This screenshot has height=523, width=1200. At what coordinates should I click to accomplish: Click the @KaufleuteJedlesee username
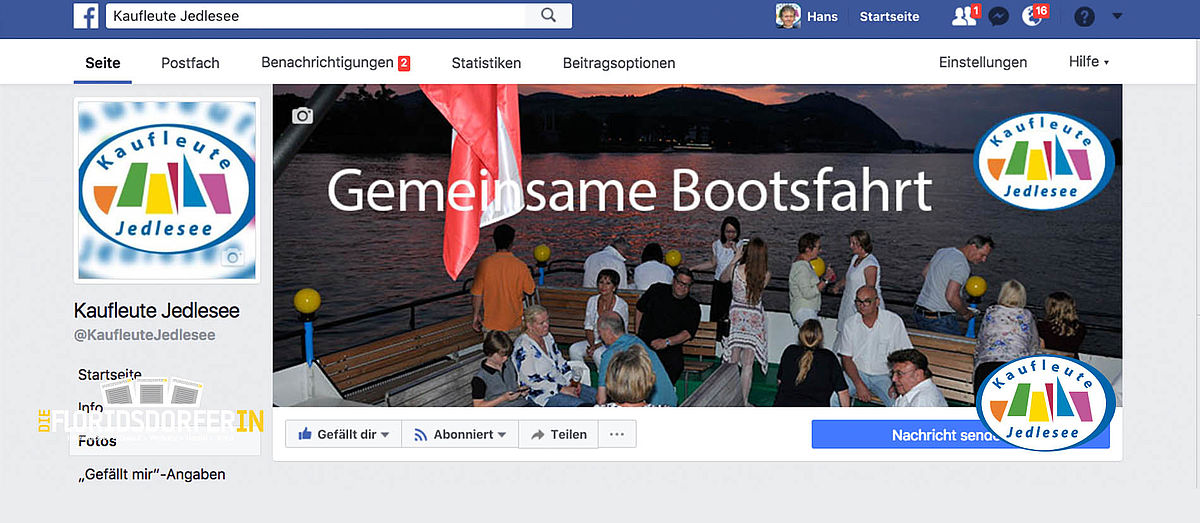145,335
